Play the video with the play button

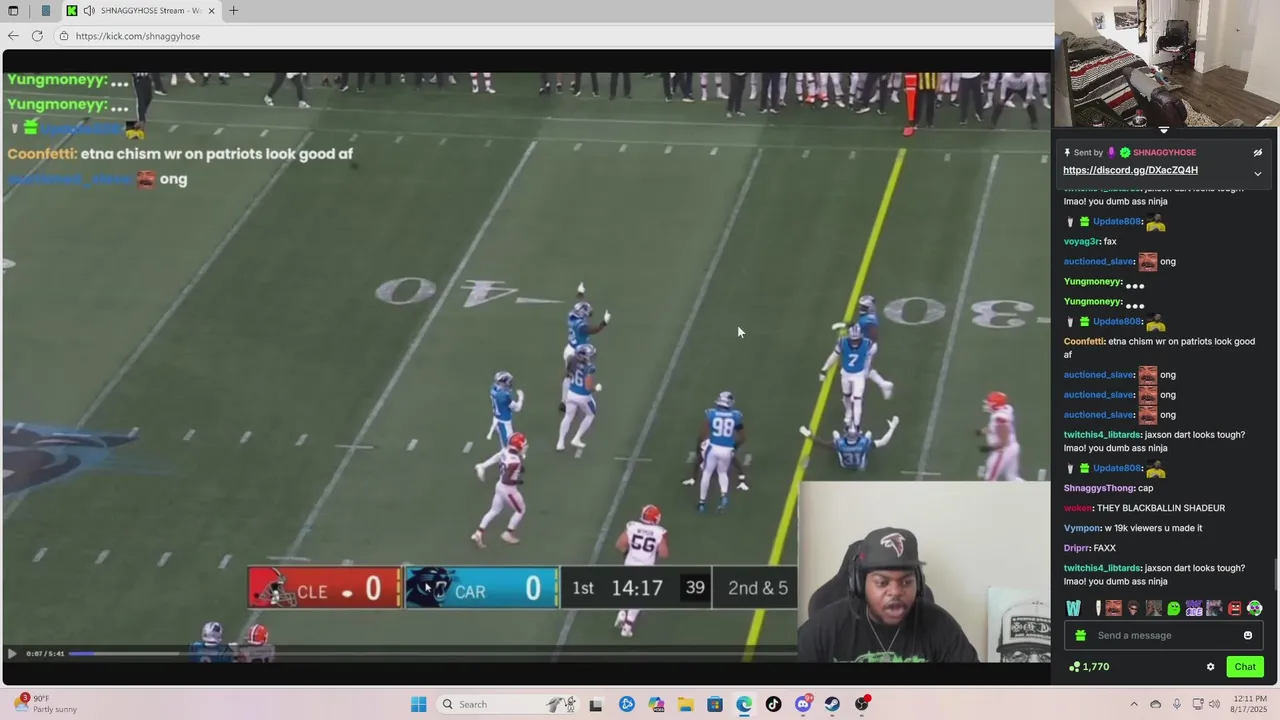pyautogui.click(x=12, y=654)
